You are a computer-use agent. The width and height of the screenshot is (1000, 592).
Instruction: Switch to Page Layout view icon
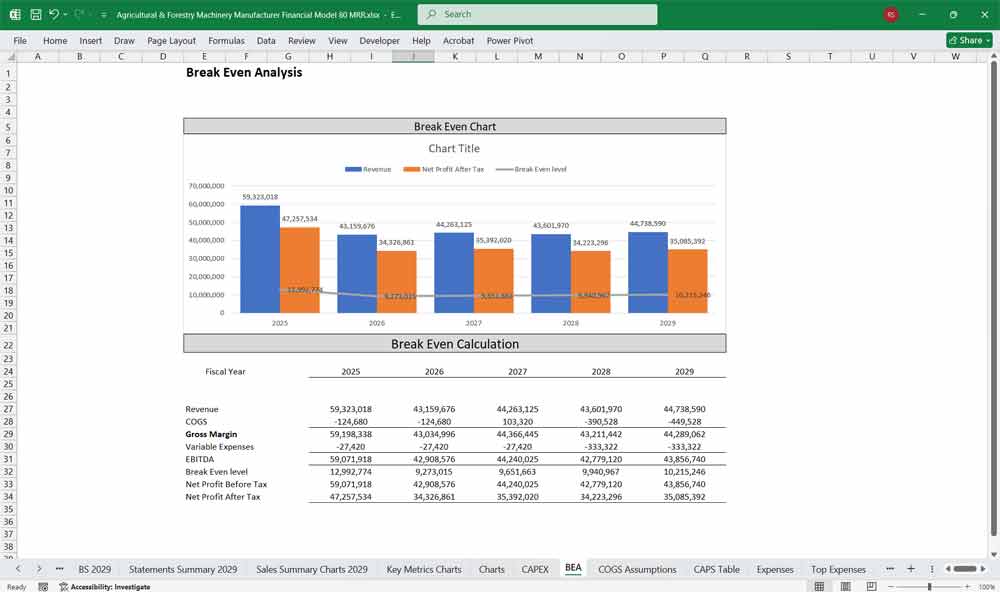846,586
